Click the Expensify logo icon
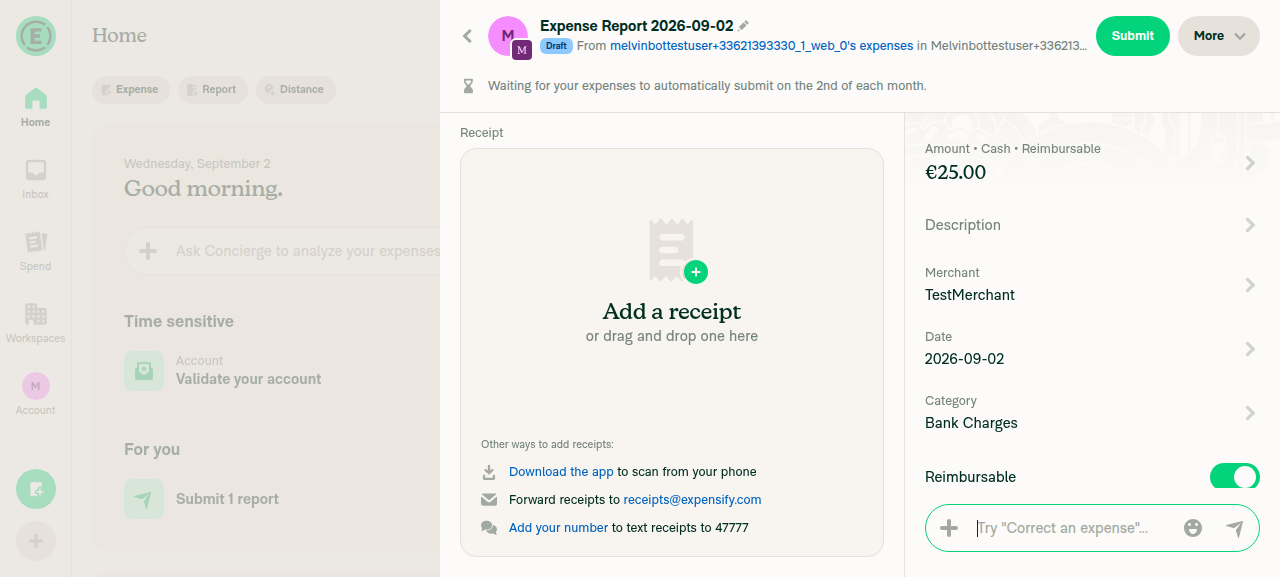Image resolution: width=1280 pixels, height=577 pixels. pyautogui.click(x=35, y=36)
